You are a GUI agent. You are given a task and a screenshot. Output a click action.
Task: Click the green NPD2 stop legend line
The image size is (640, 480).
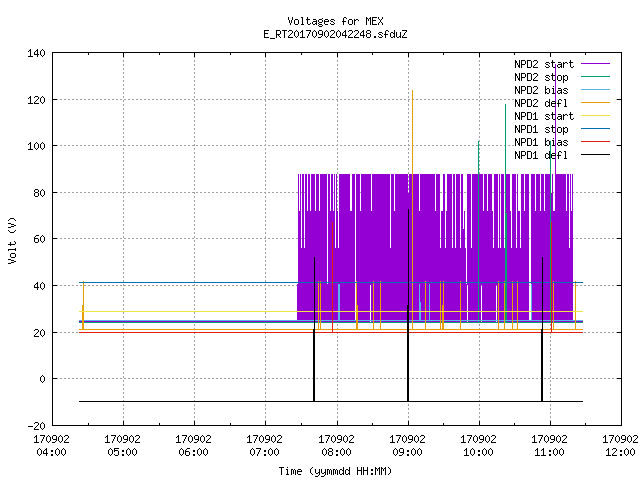pyautogui.click(x=595, y=76)
